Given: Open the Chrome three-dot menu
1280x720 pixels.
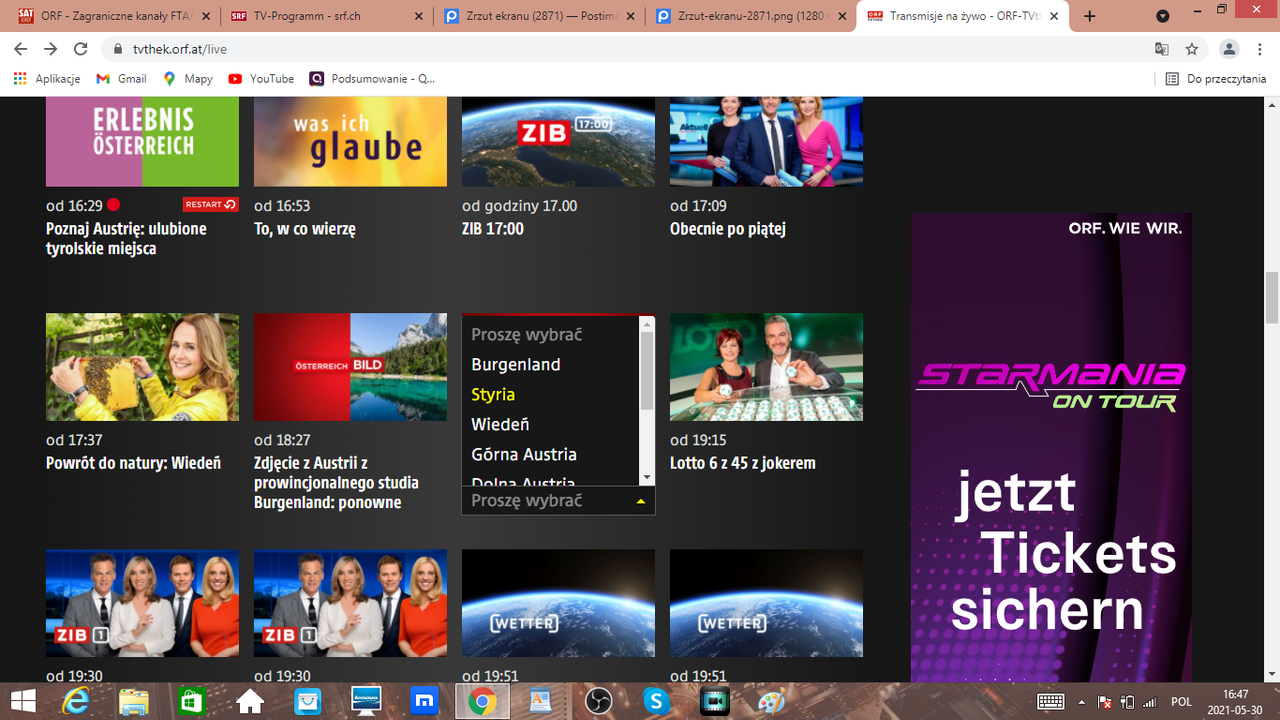Looking at the screenshot, I should pos(1259,49).
